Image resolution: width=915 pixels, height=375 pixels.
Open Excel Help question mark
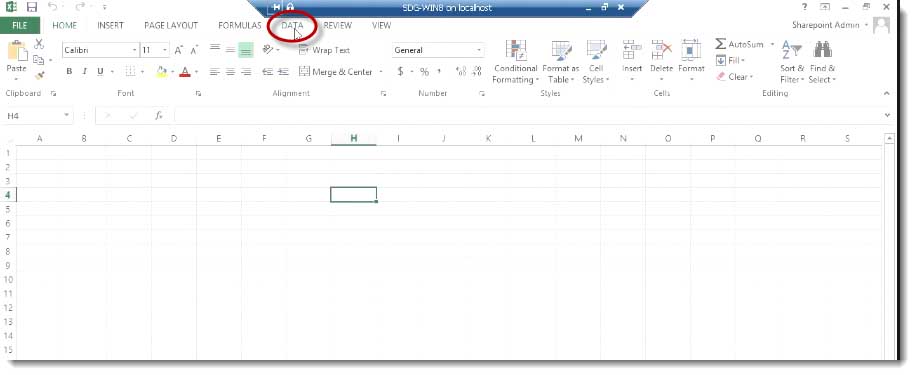805,7
